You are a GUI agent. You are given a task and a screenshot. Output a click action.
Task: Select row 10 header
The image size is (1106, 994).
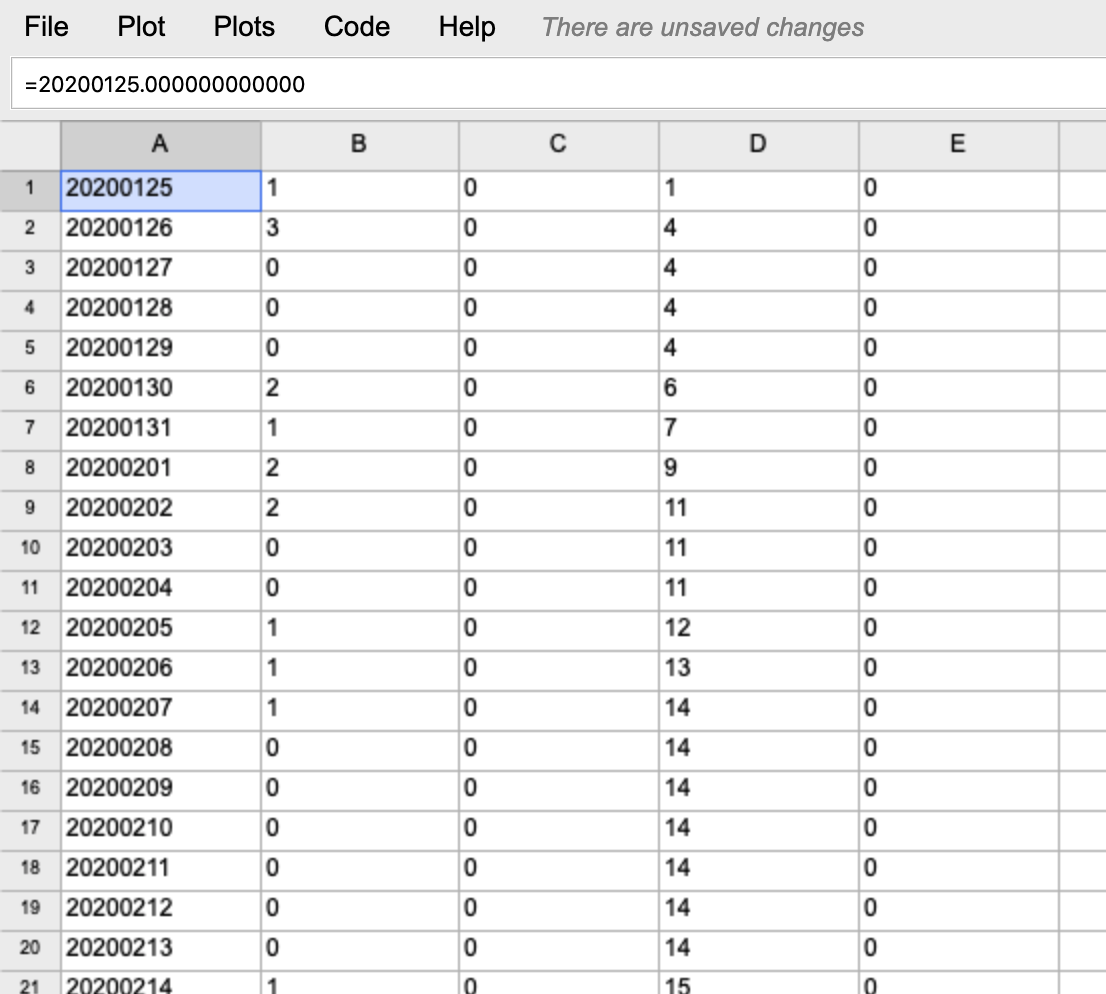[x=30, y=550]
